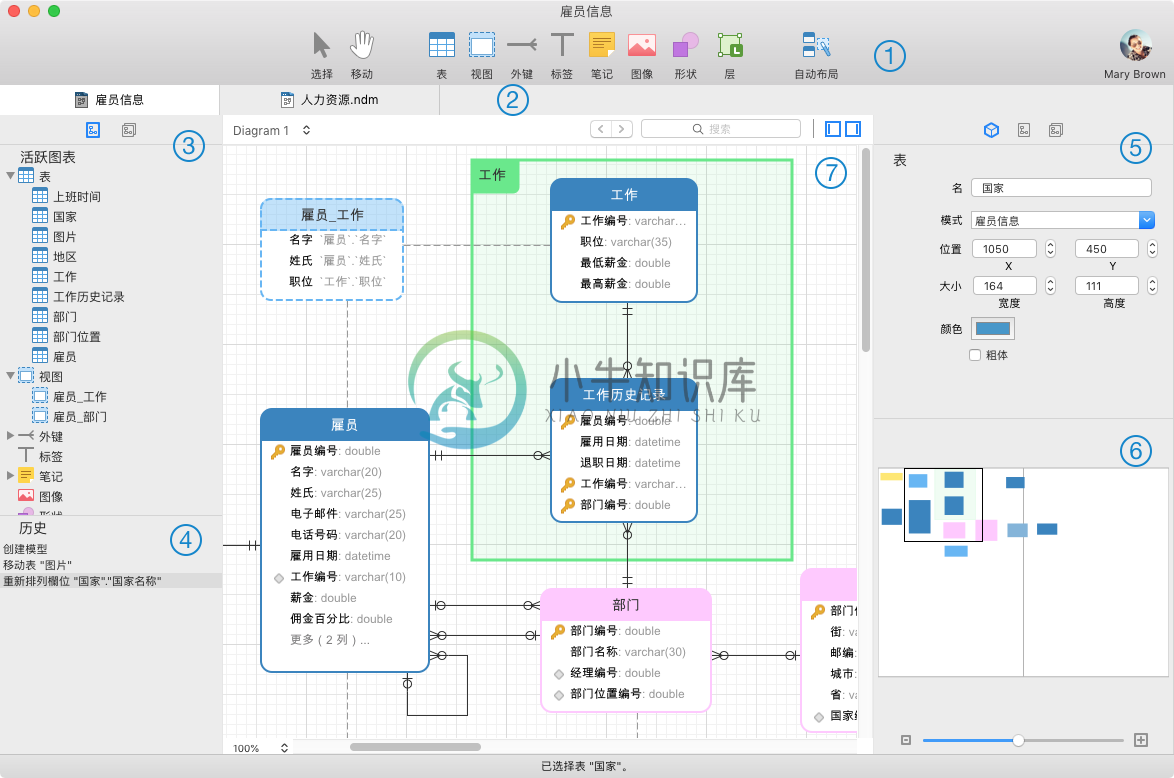
Task: Click history entry 重新排列栏位 "国家"."国家名称"
Action: [x=111, y=581]
